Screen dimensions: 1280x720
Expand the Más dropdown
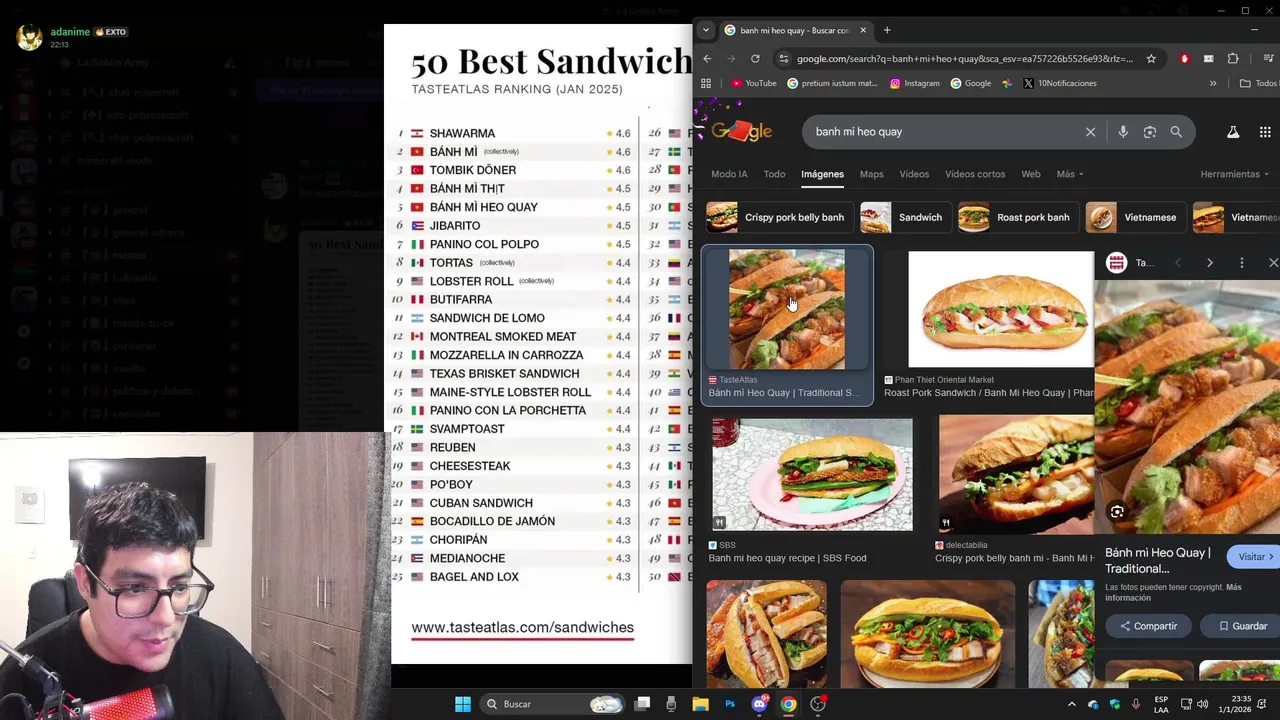[x=1070, y=174]
